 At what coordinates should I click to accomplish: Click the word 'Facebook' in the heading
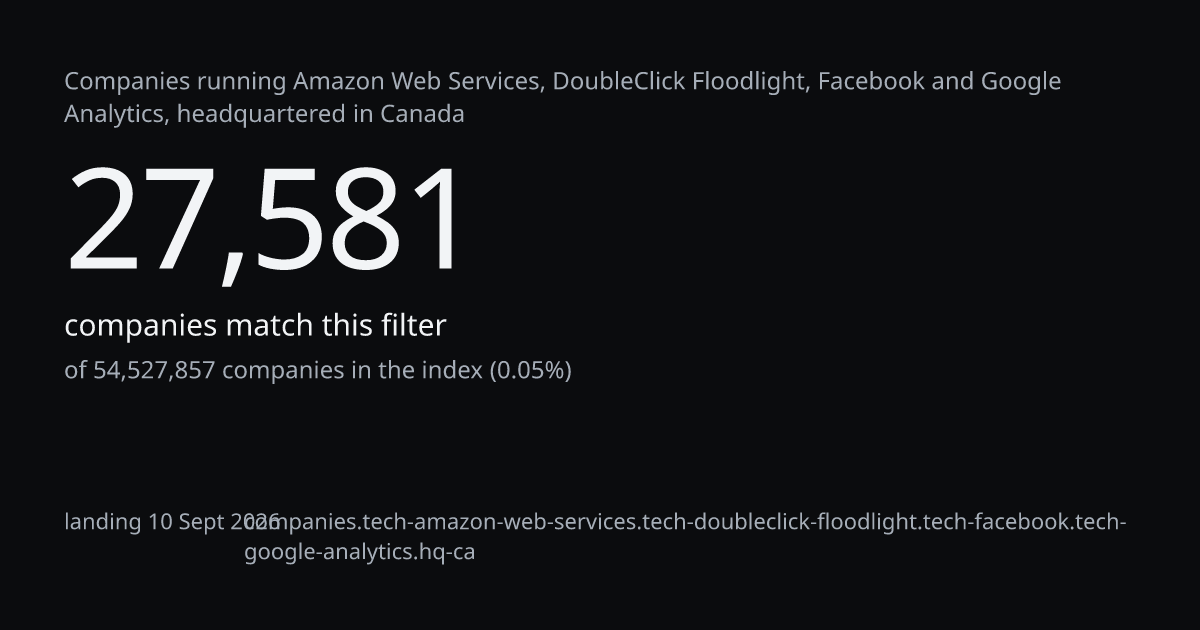click(871, 81)
